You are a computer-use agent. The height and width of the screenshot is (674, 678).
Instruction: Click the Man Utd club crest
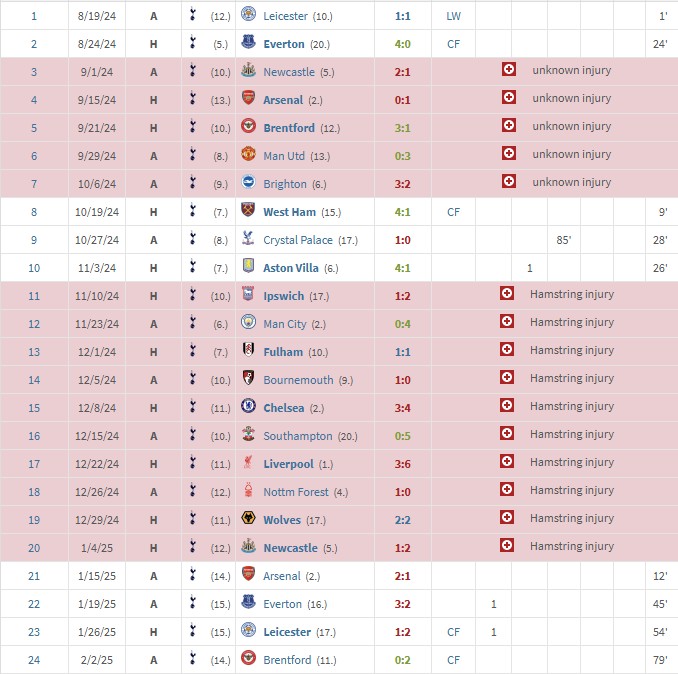tap(249, 156)
